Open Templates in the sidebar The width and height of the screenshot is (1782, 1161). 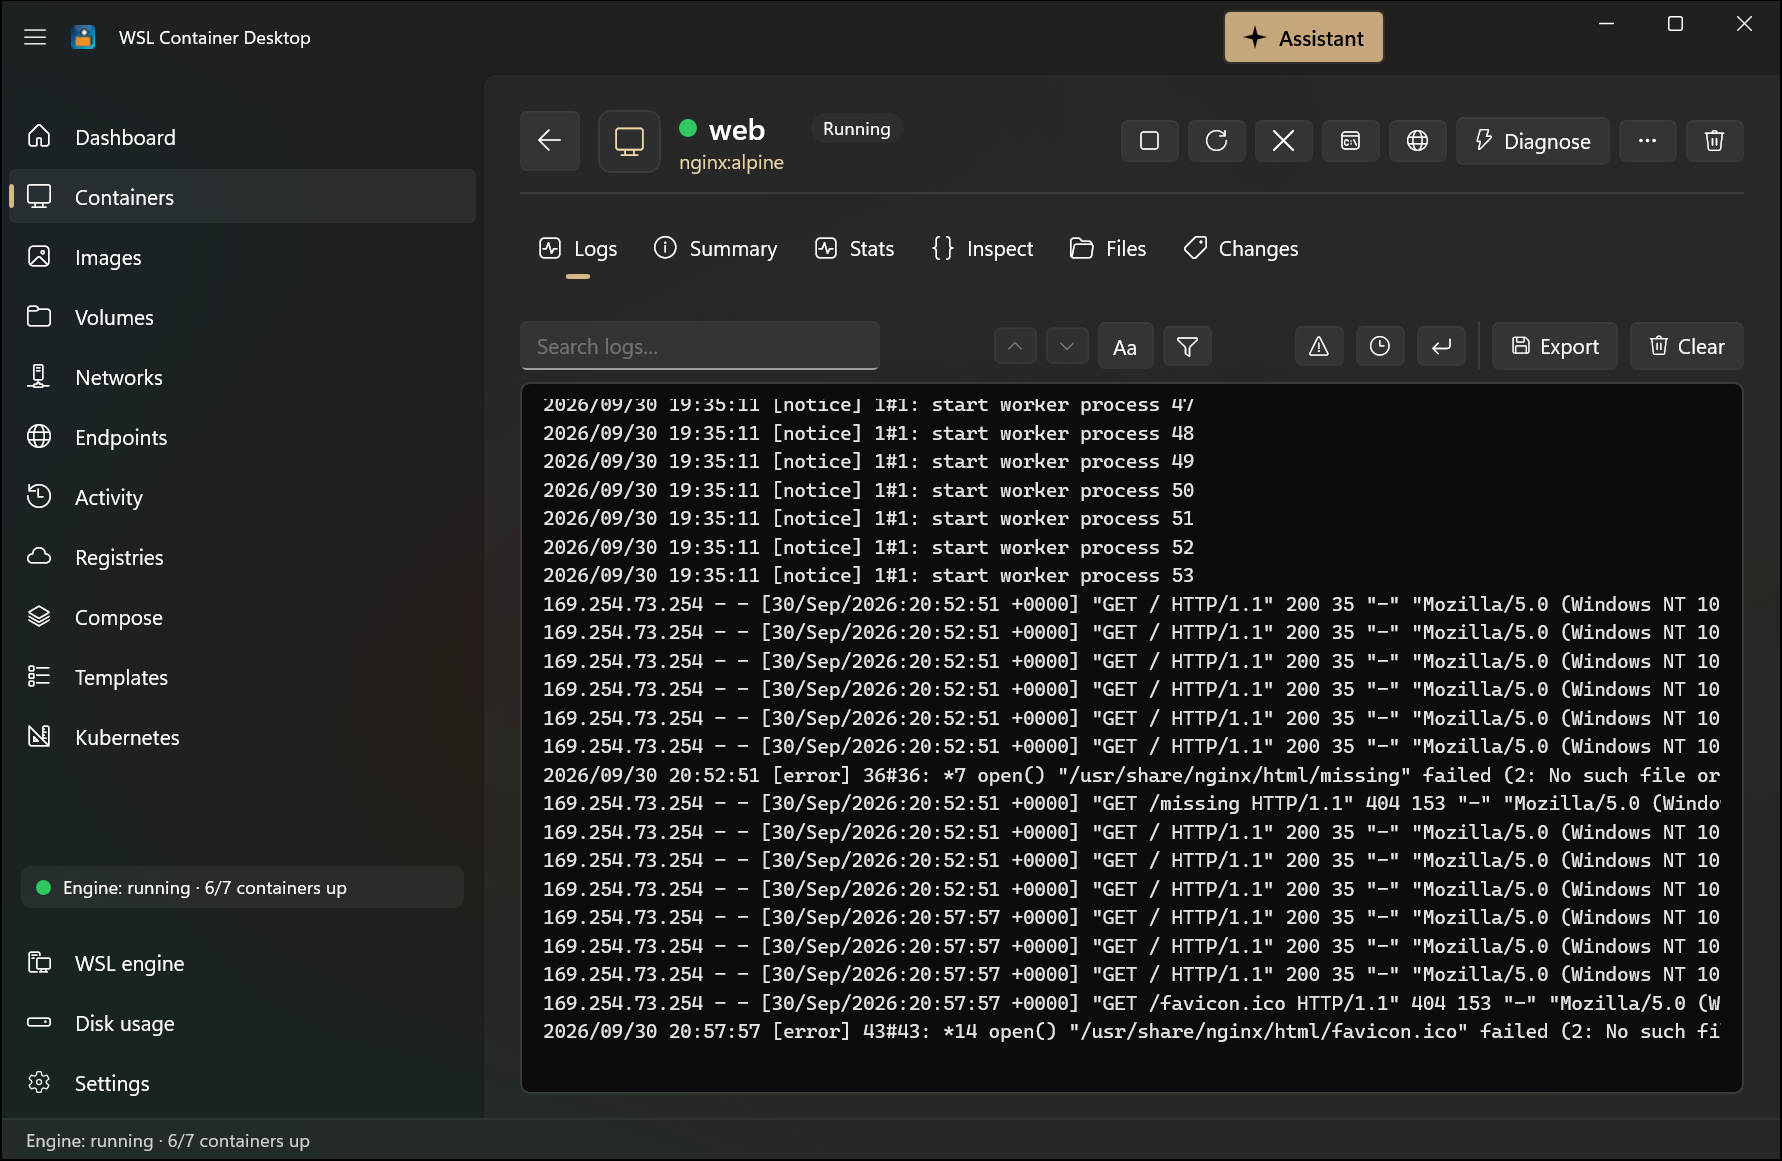point(242,677)
